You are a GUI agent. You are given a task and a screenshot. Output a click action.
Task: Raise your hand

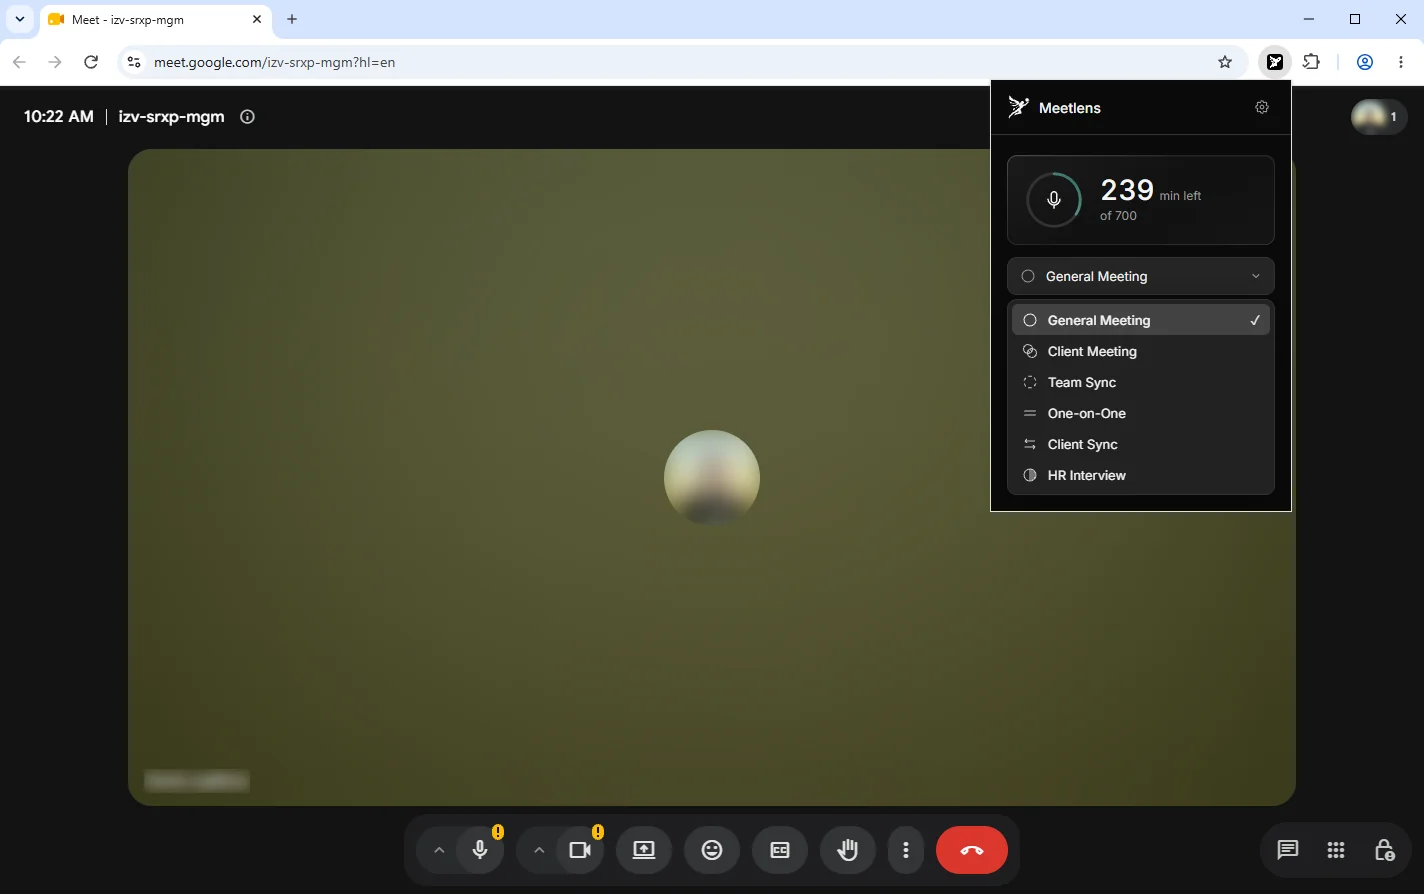click(x=848, y=850)
